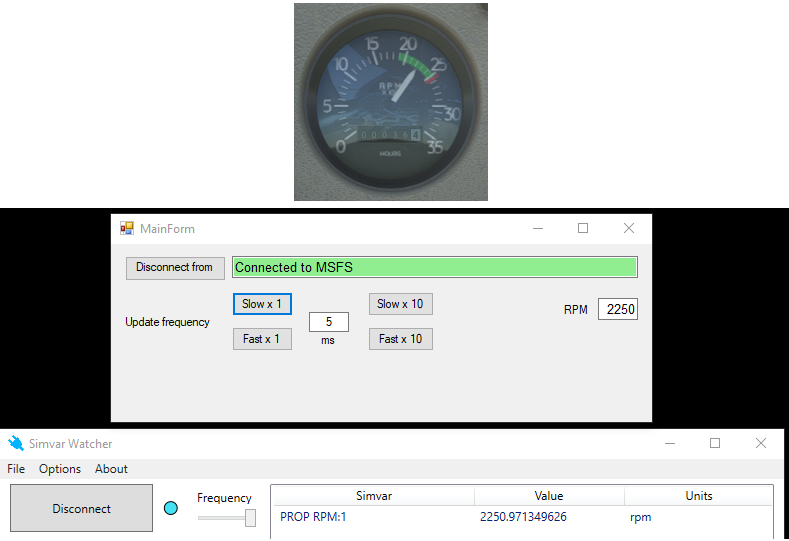Image resolution: width=789 pixels, height=541 pixels.
Task: Click the tachometer gauge image
Action: 391,101
